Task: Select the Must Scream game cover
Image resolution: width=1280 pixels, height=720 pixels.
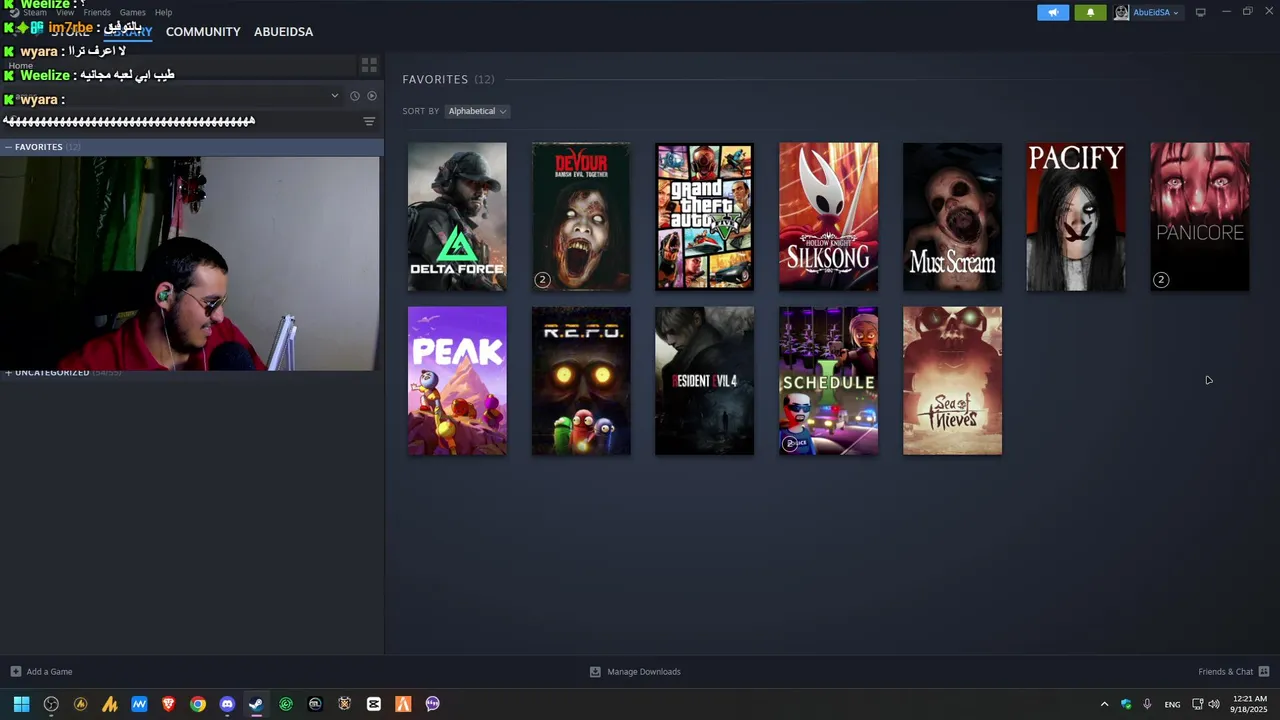Action: click(x=952, y=216)
